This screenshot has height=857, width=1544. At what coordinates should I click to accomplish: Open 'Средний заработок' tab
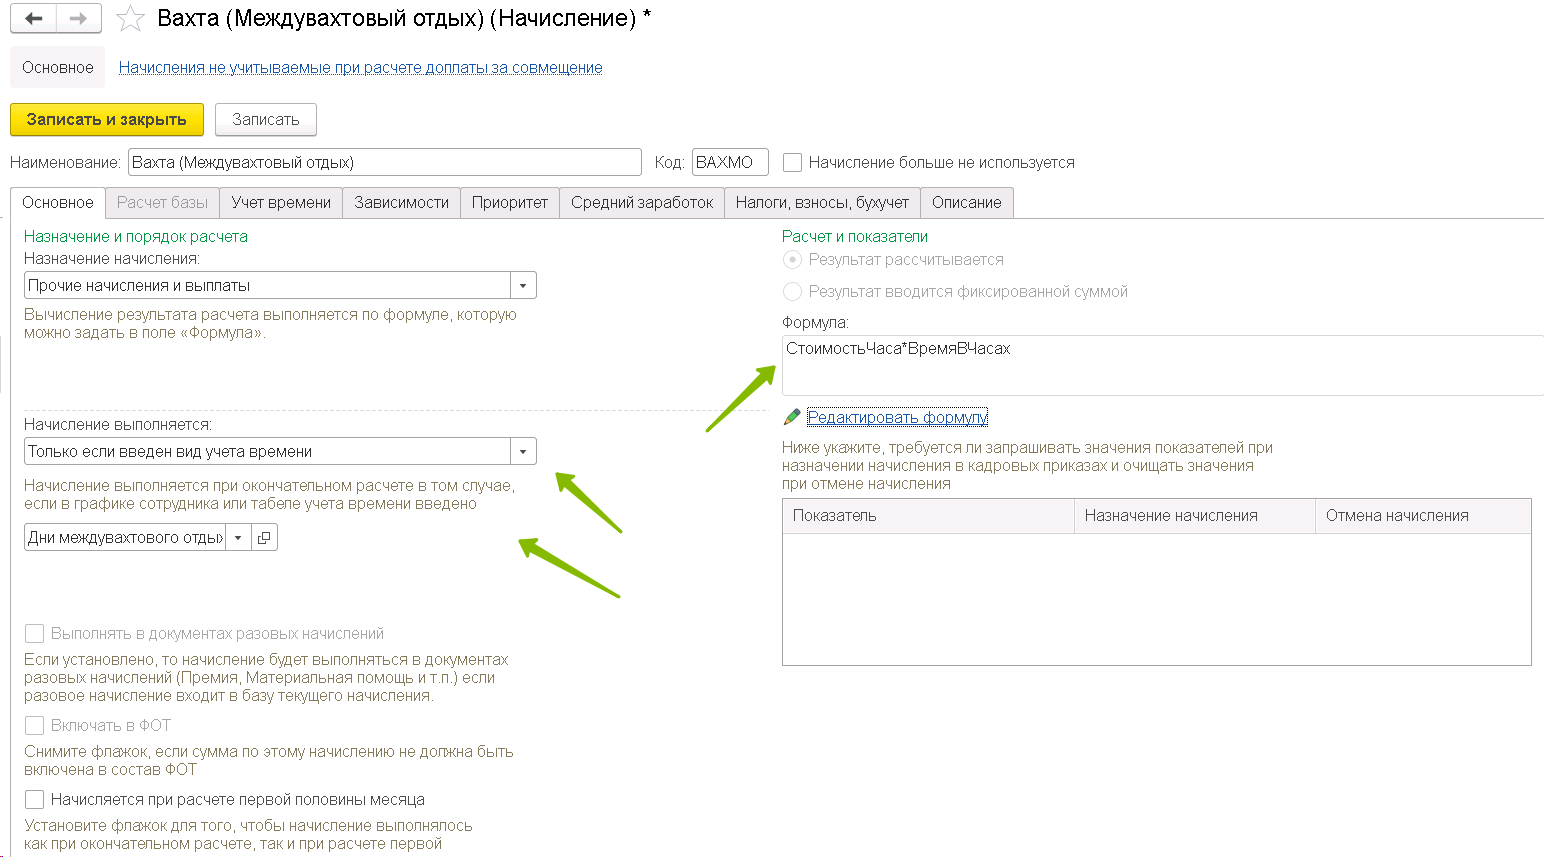point(642,203)
